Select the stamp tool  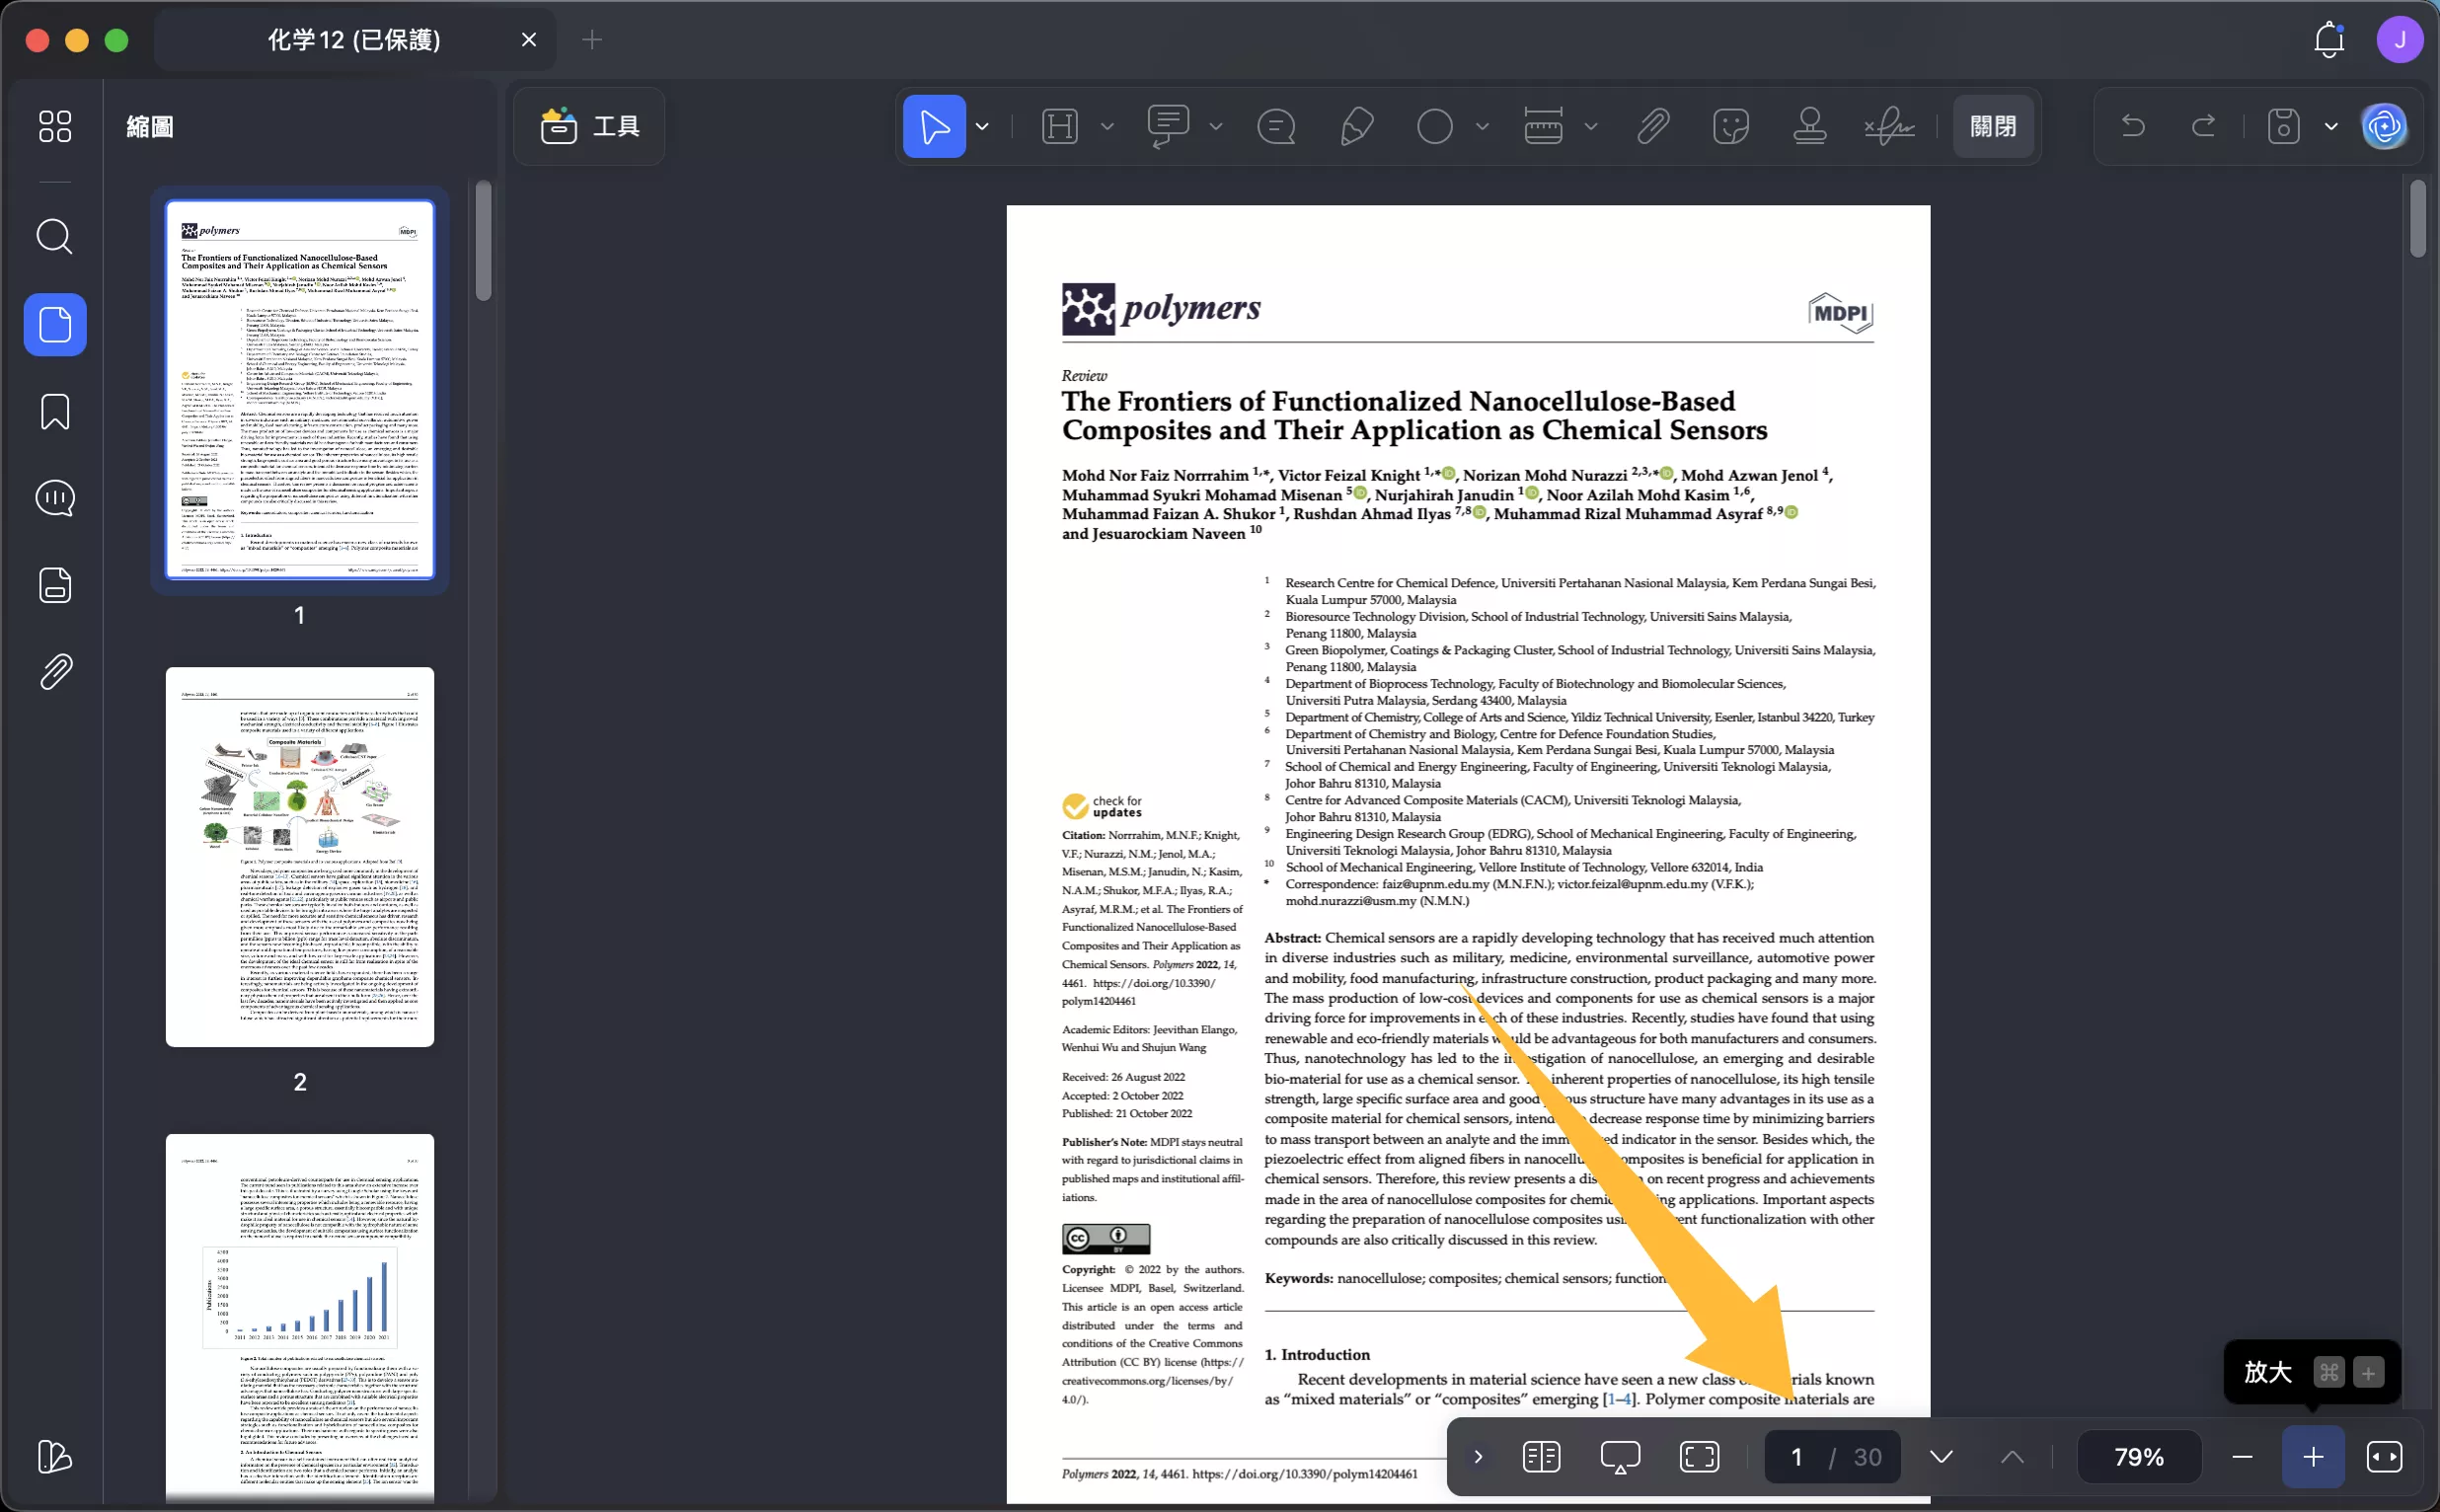point(1809,127)
